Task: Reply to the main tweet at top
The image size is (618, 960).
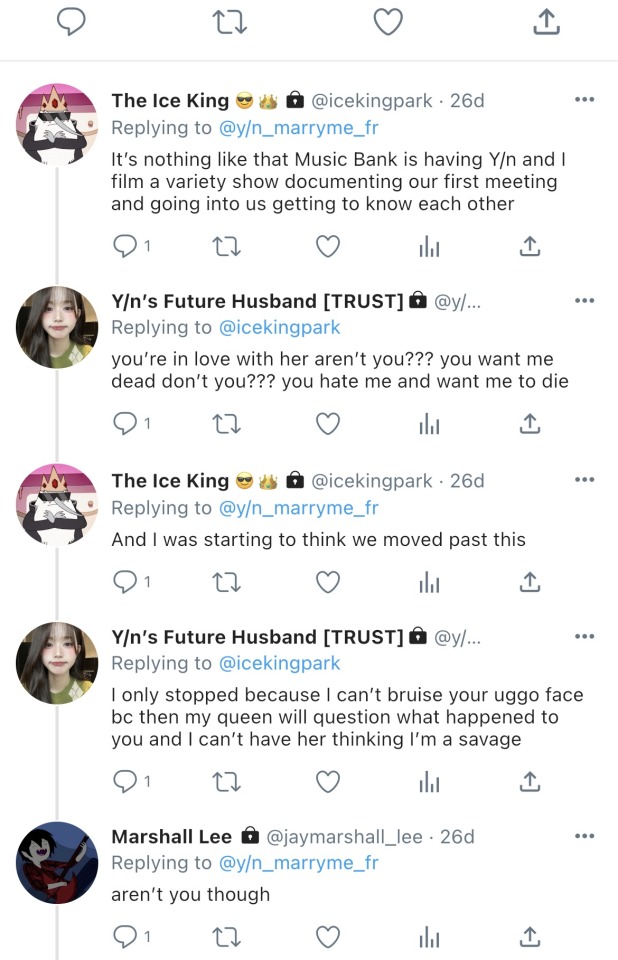Action: 72,22
